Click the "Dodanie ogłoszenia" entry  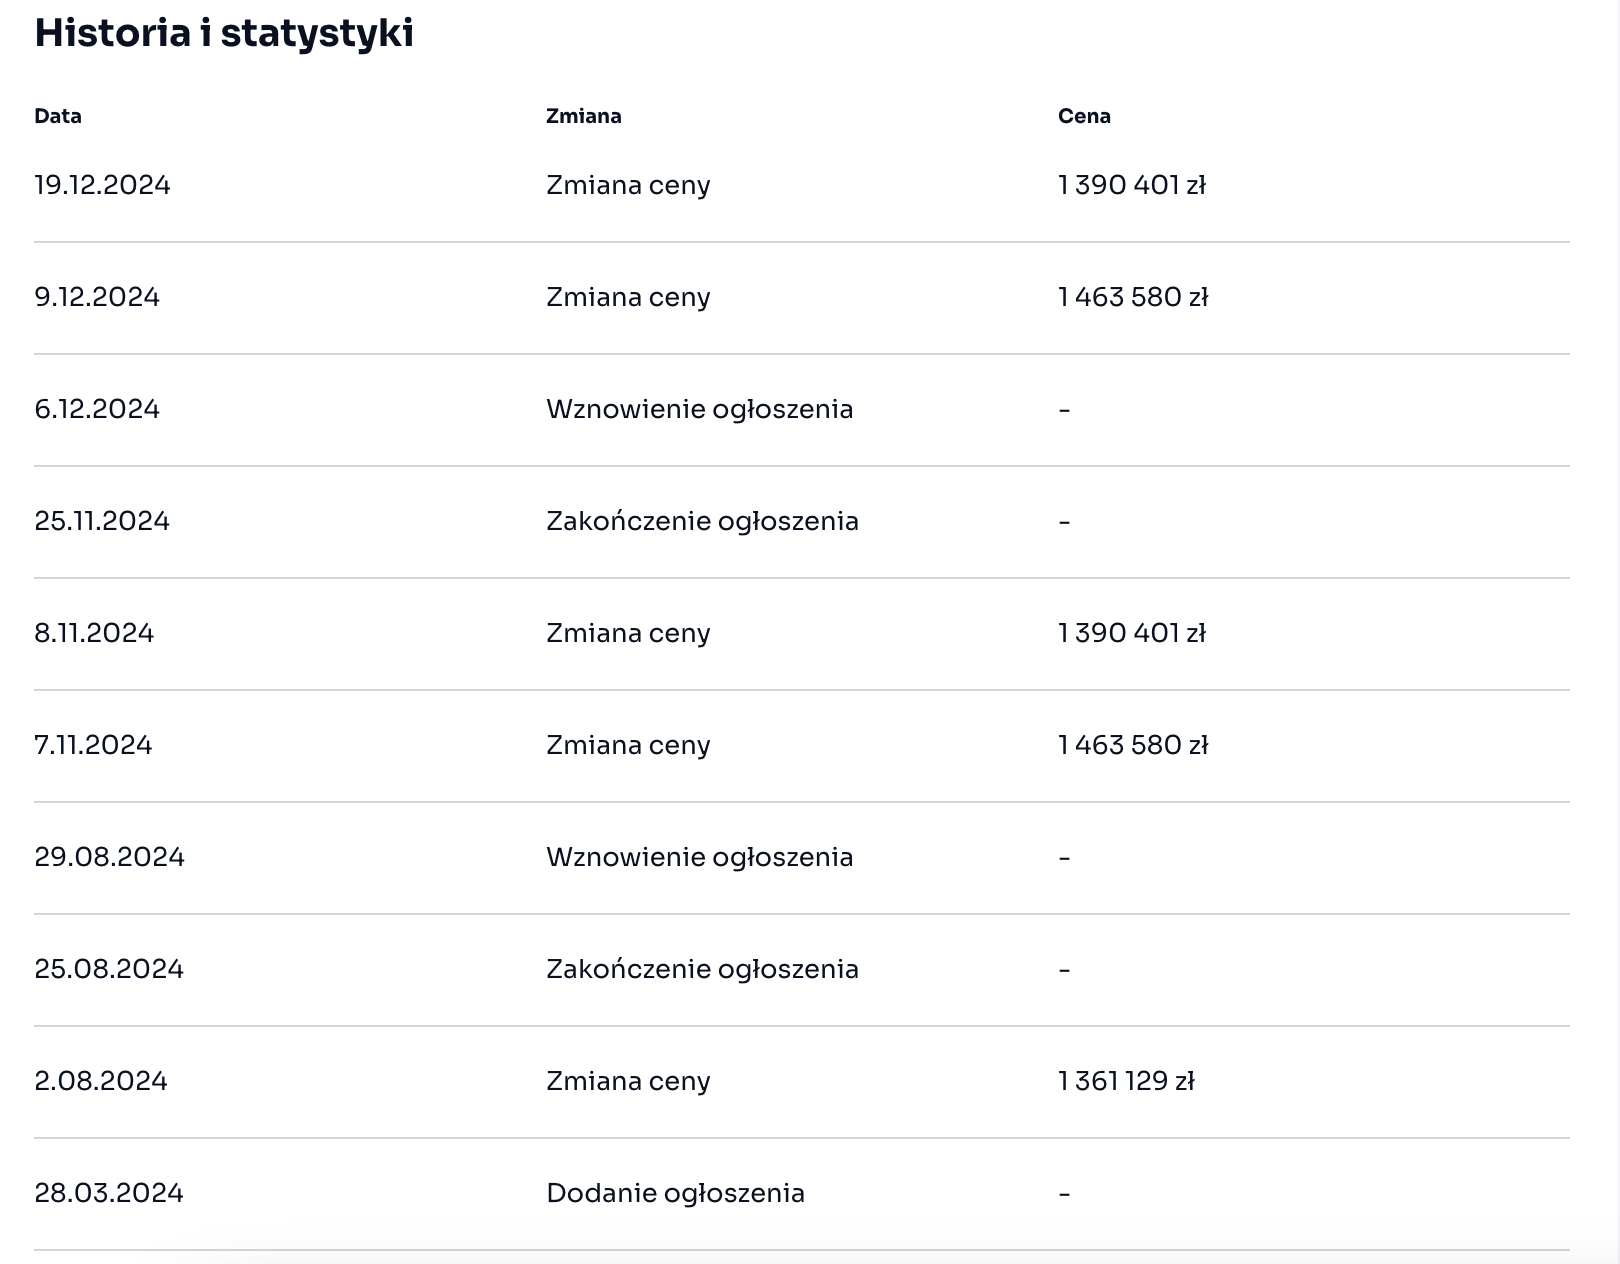675,1193
